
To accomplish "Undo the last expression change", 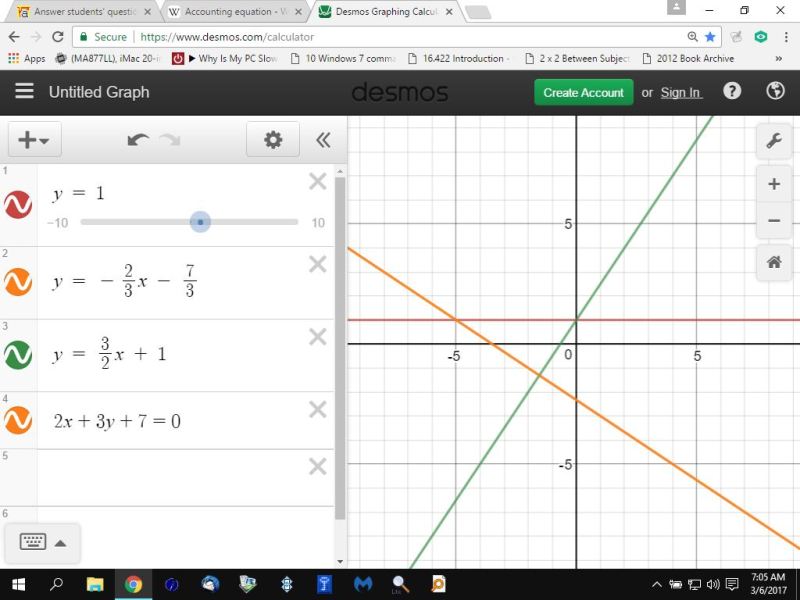I will 138,140.
